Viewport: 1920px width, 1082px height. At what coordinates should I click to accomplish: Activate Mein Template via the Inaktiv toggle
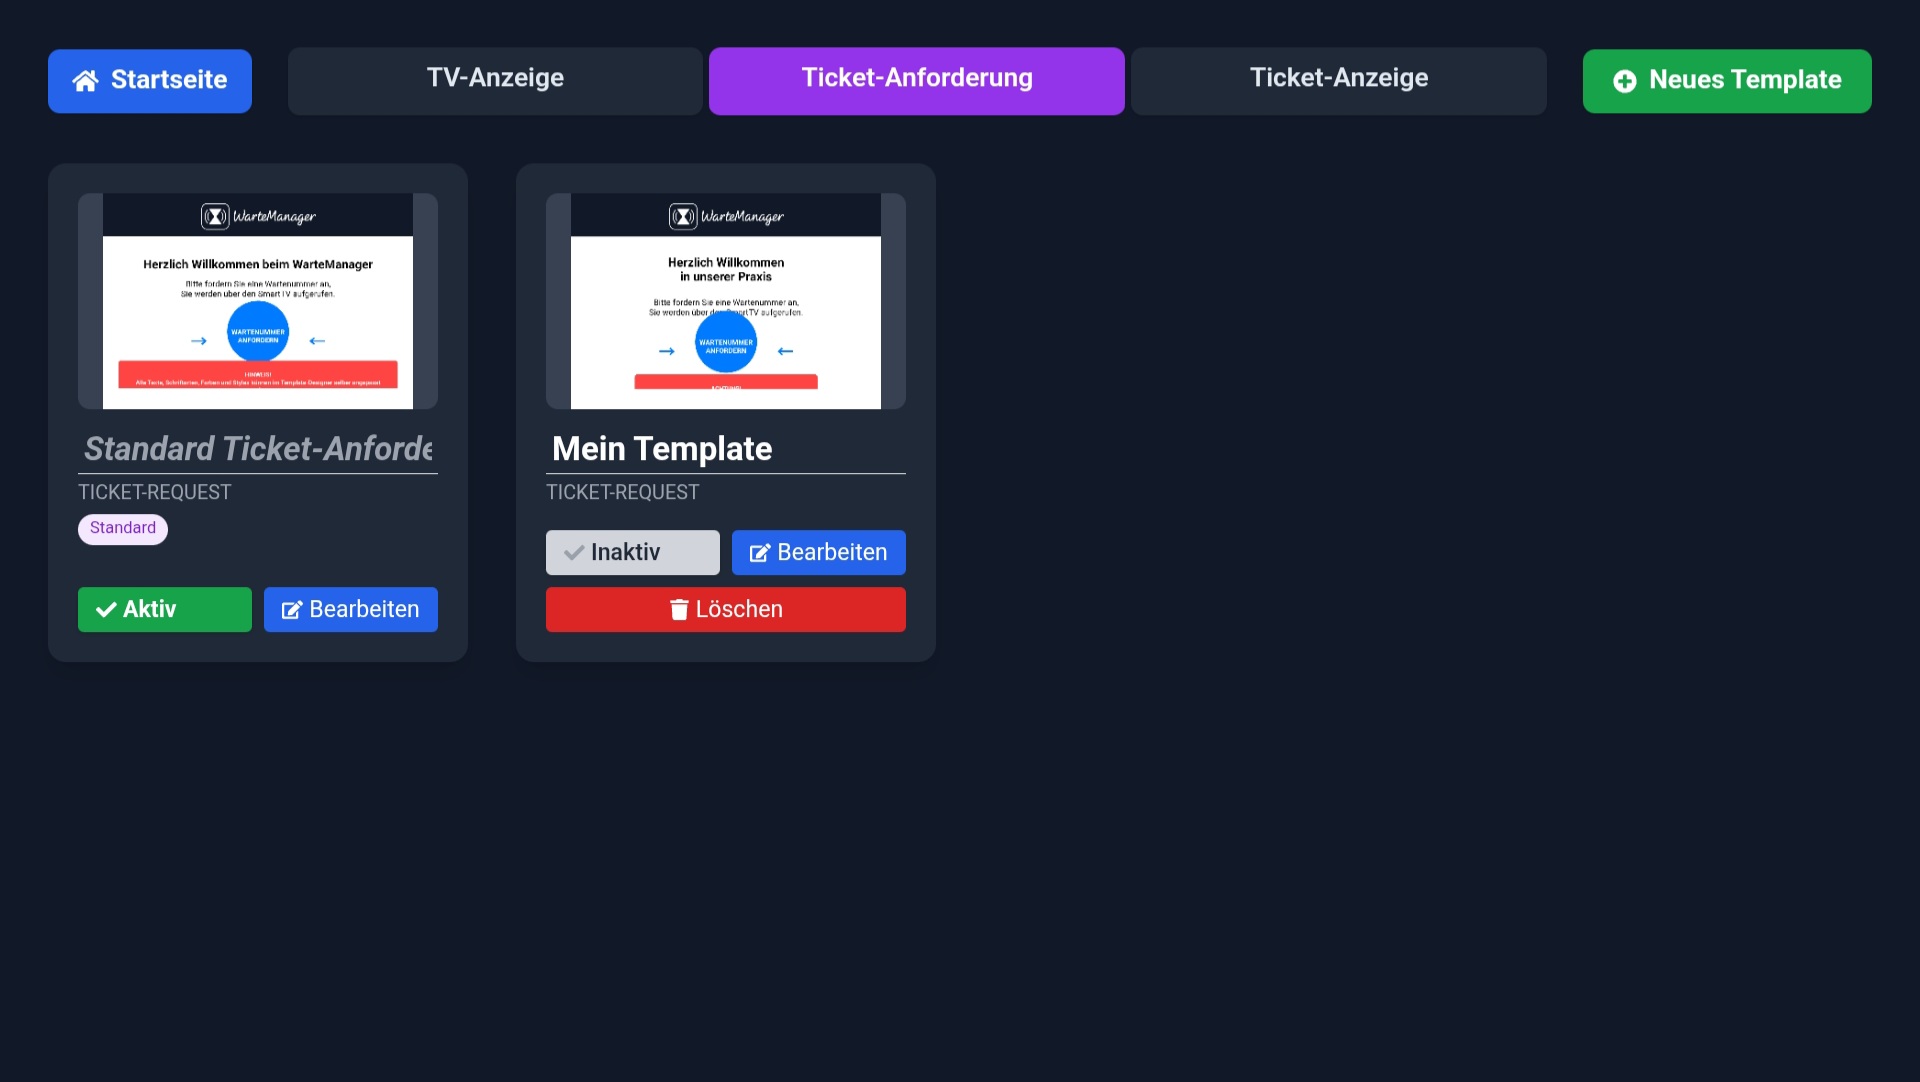click(x=632, y=552)
